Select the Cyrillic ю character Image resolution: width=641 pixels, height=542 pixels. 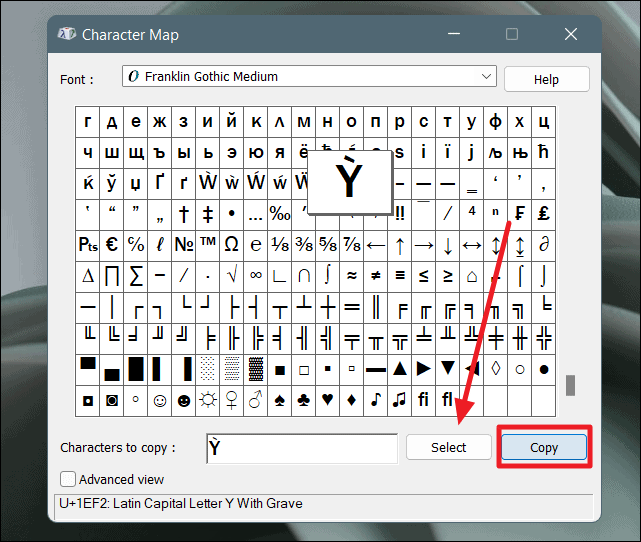256,152
